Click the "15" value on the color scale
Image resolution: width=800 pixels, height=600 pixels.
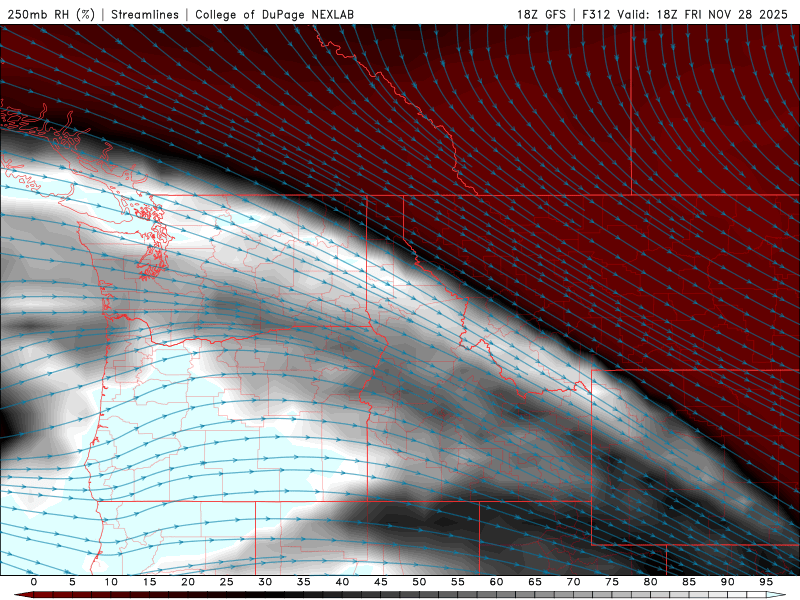(x=149, y=582)
